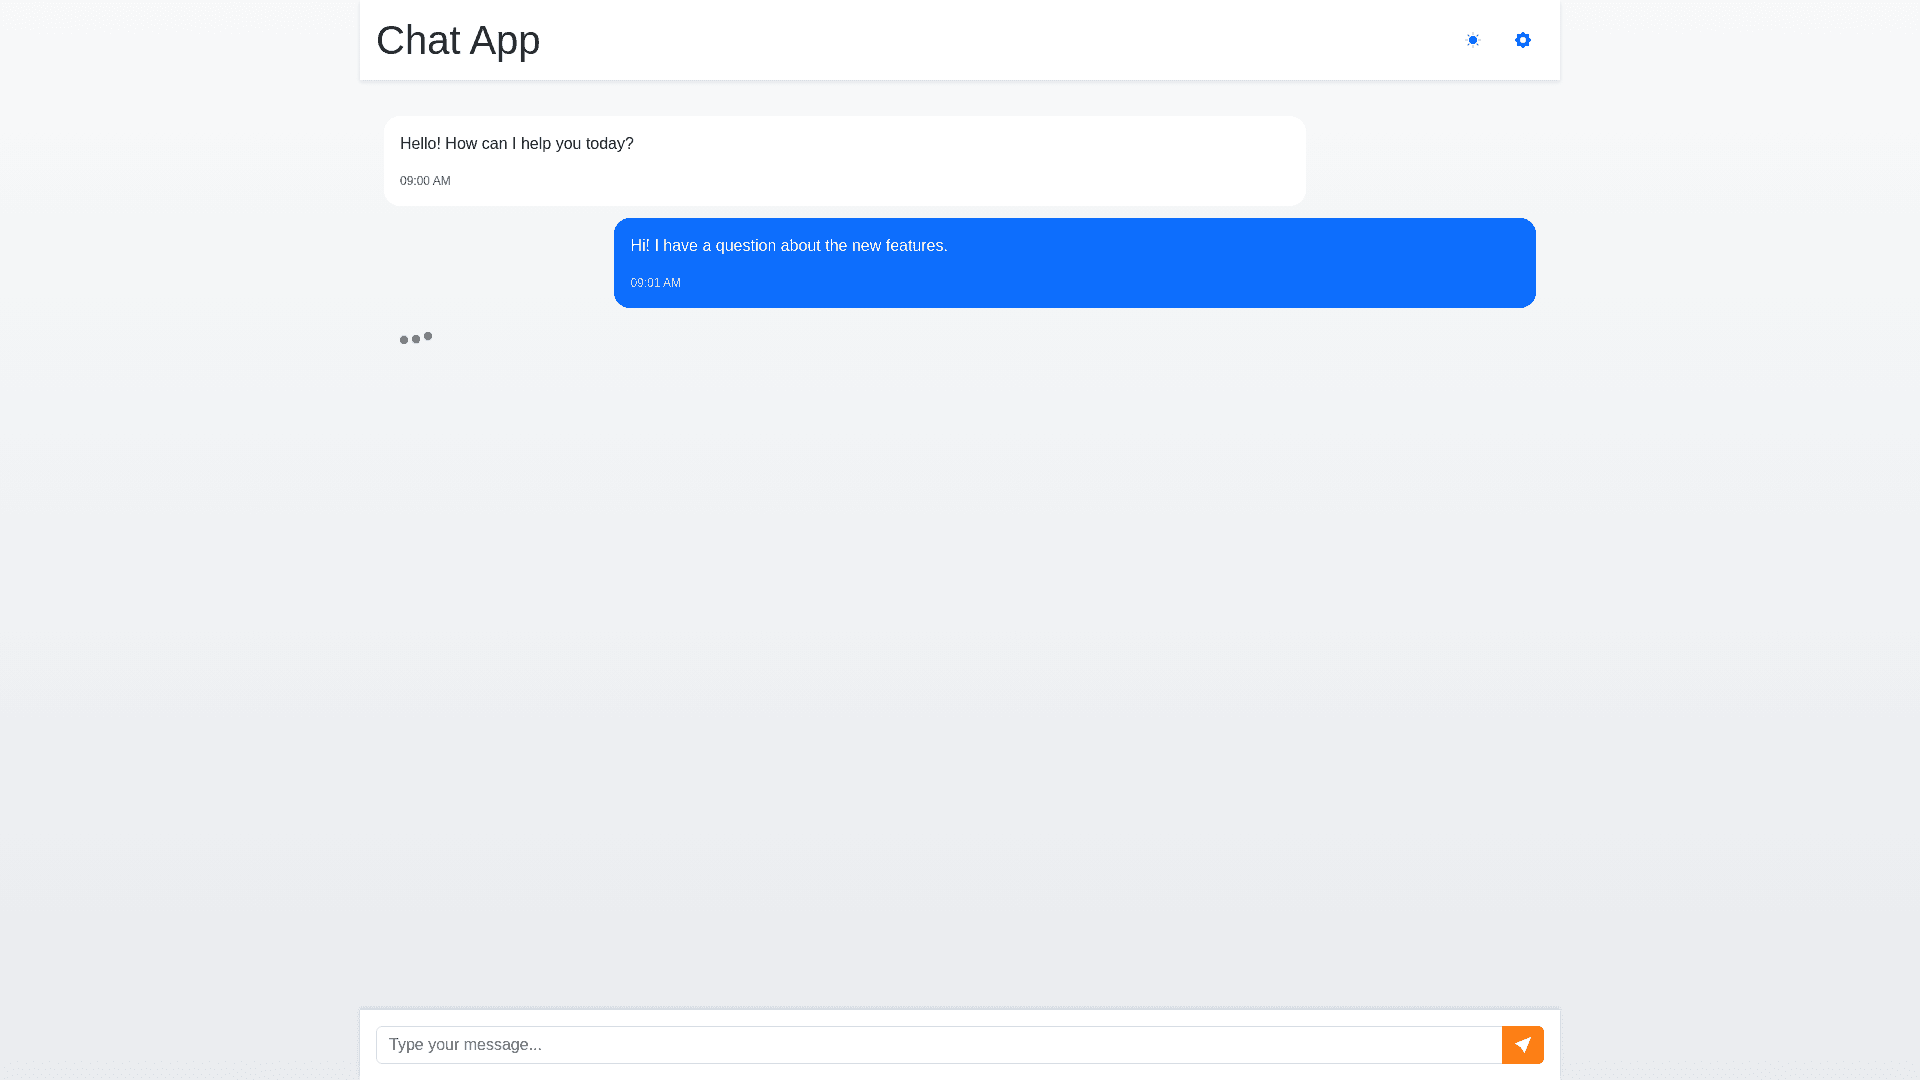Image resolution: width=1920 pixels, height=1080 pixels.
Task: Click the three-dot typing indicator
Action: point(416,339)
